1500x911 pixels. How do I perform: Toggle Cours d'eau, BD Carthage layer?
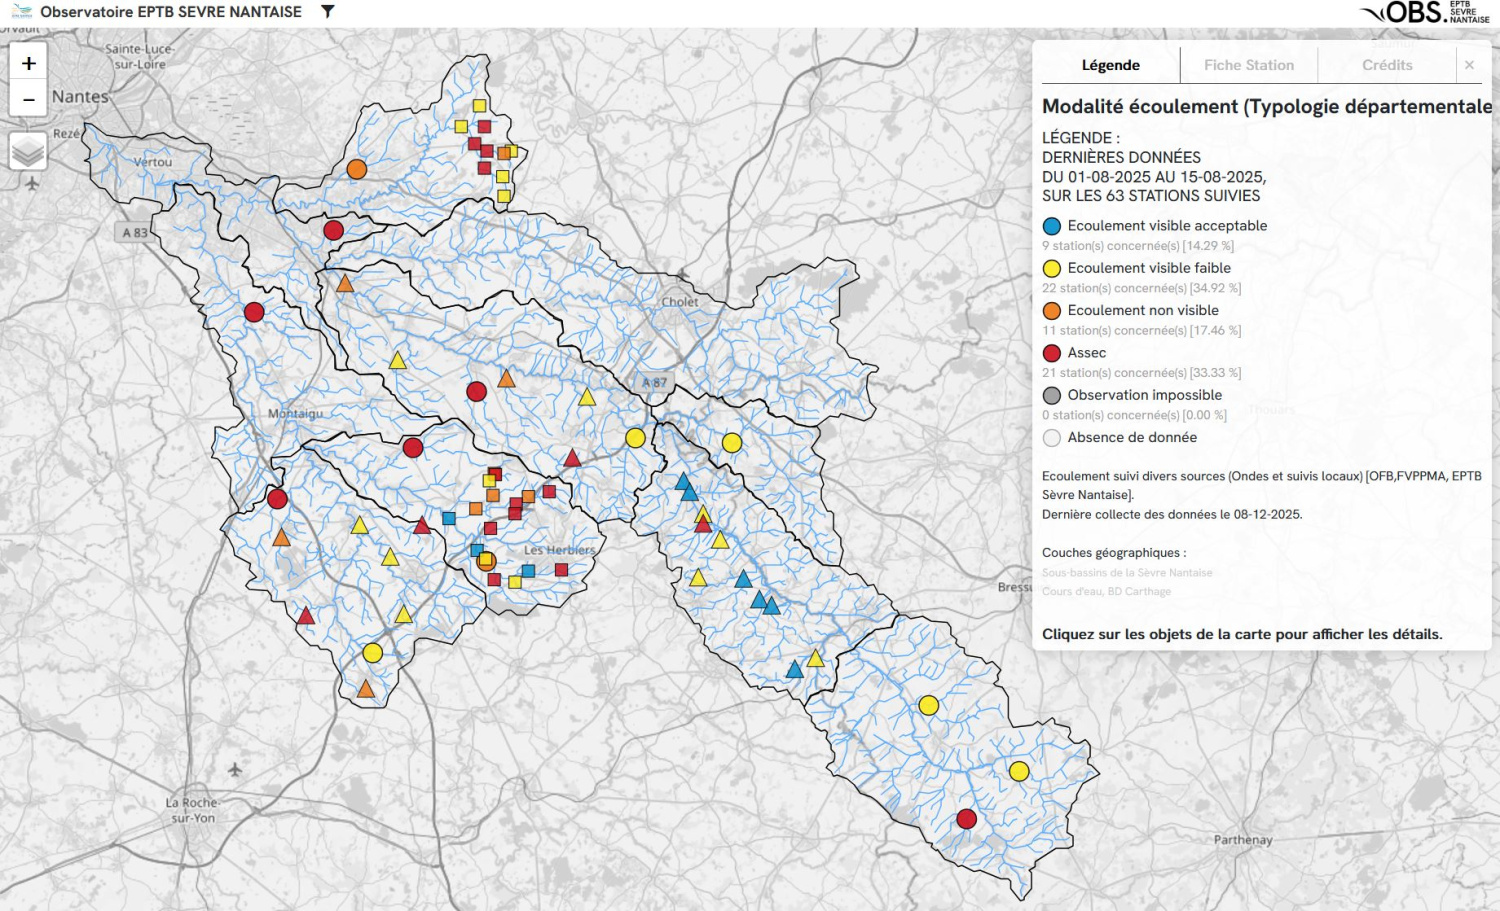click(x=1106, y=592)
